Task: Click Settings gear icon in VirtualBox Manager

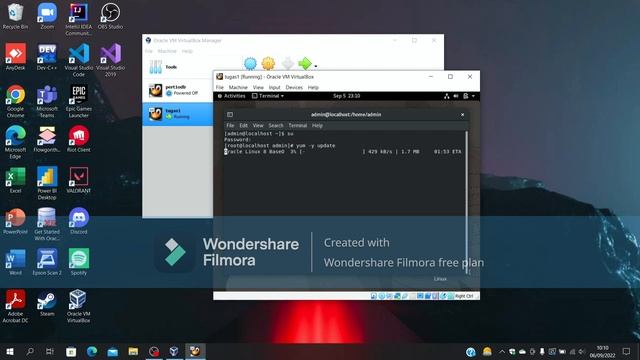Action: tap(268, 64)
